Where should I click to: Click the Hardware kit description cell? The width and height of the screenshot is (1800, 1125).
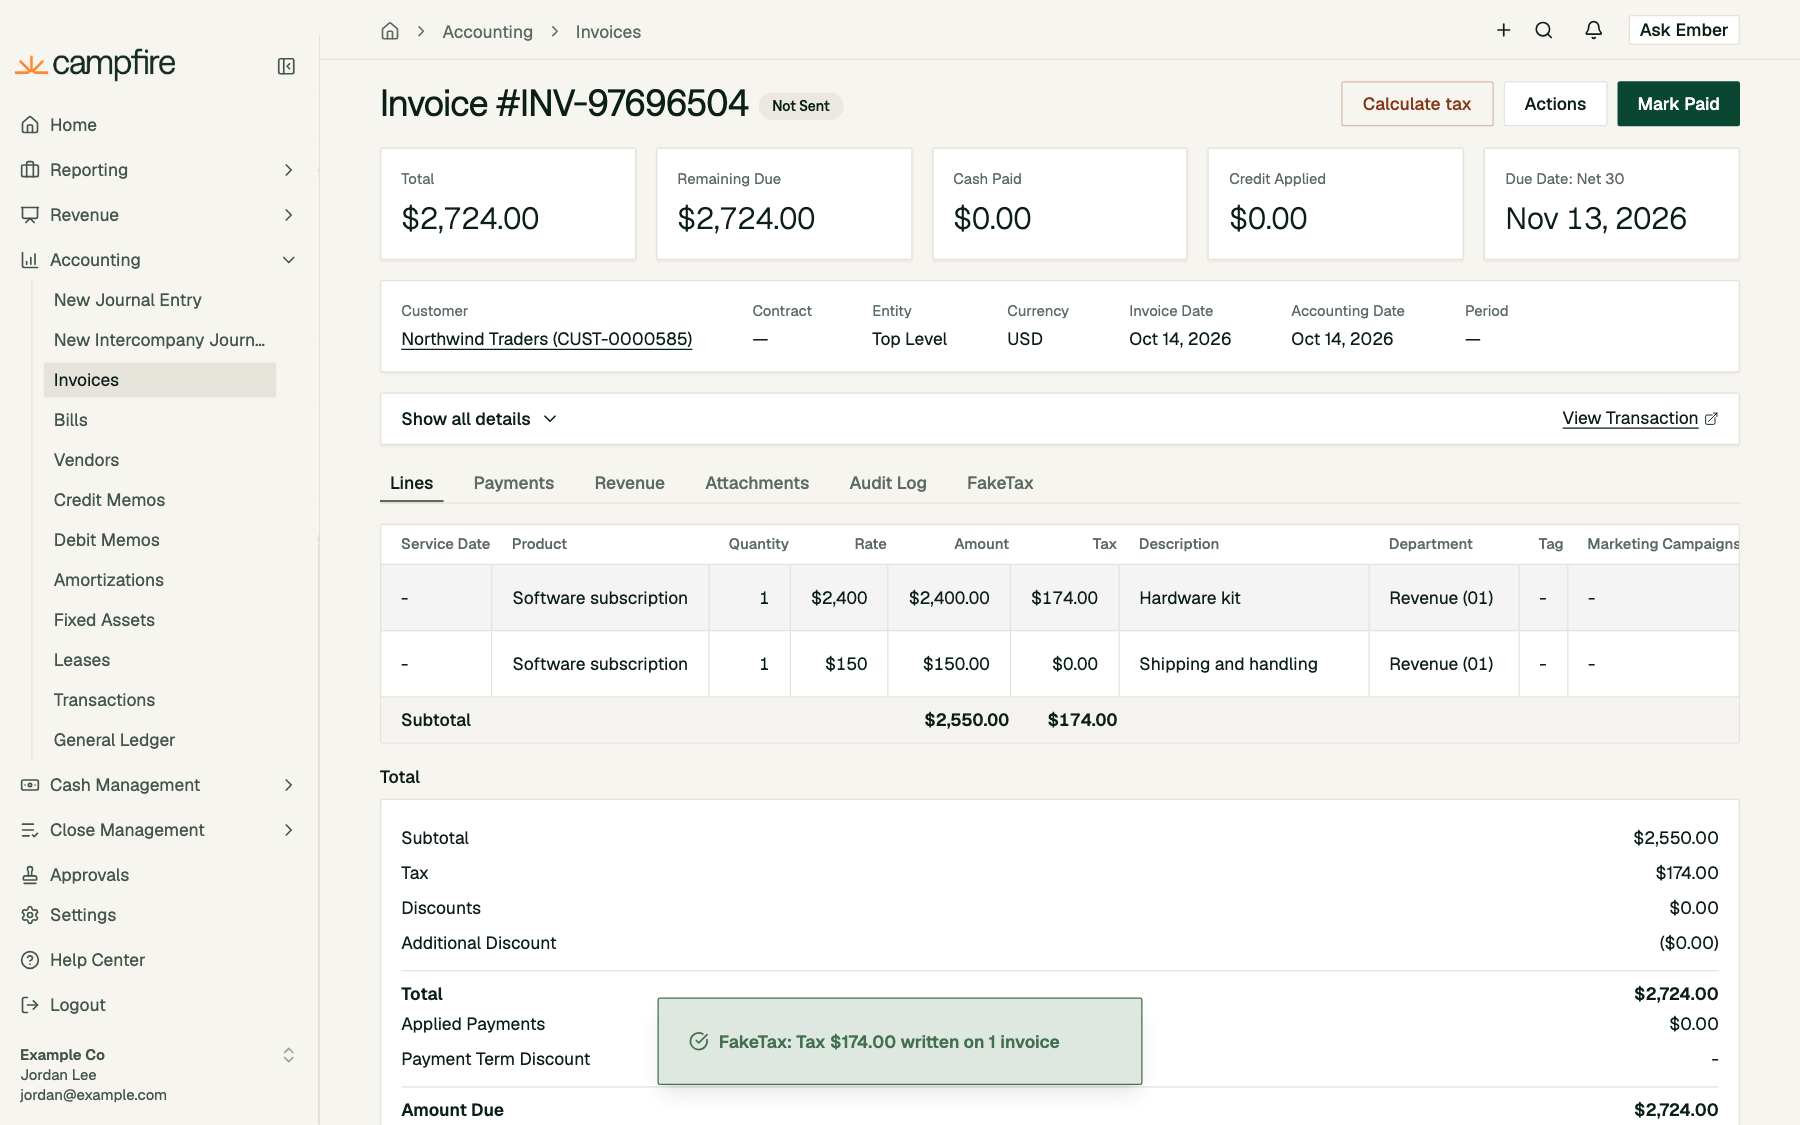click(1244, 598)
